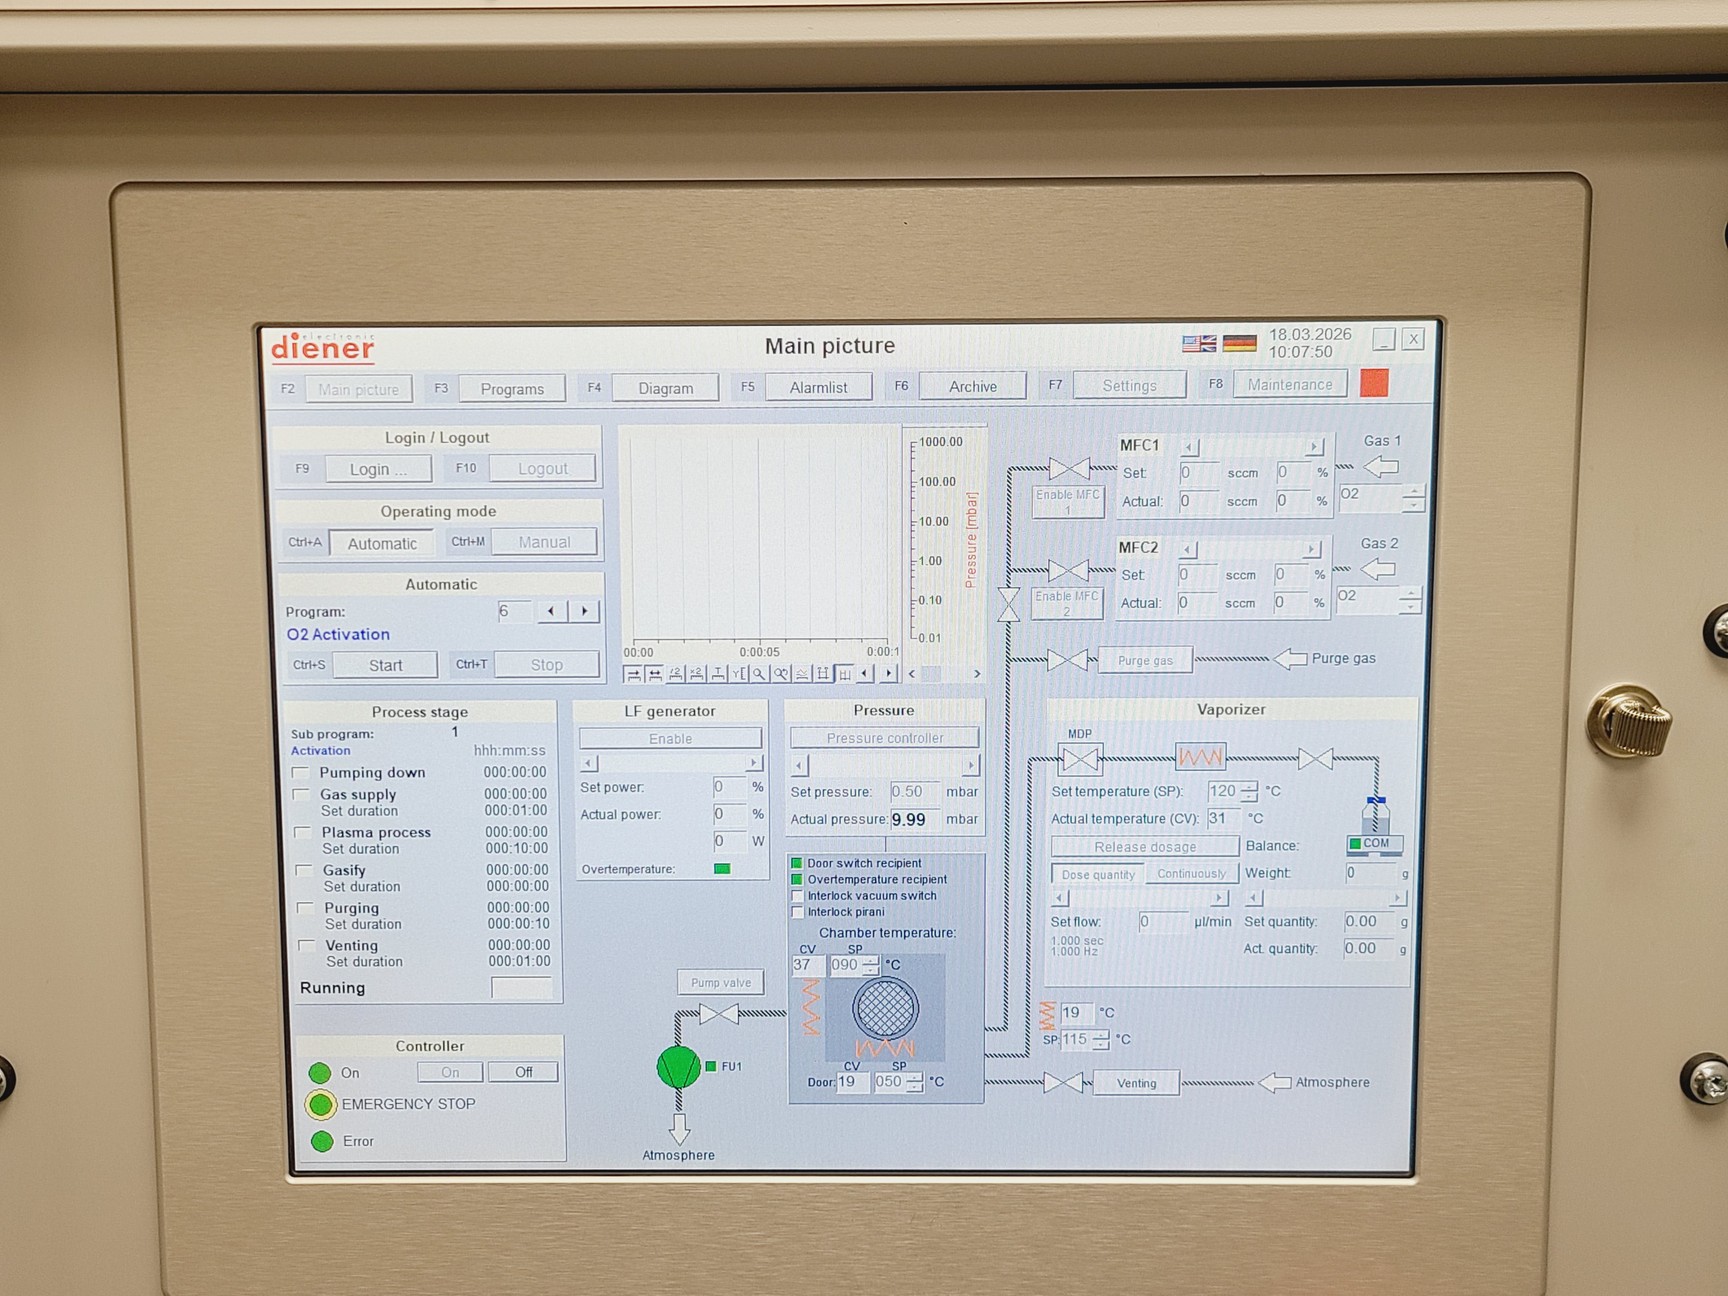Click the curve smoothing icon below the graph

coord(803,674)
